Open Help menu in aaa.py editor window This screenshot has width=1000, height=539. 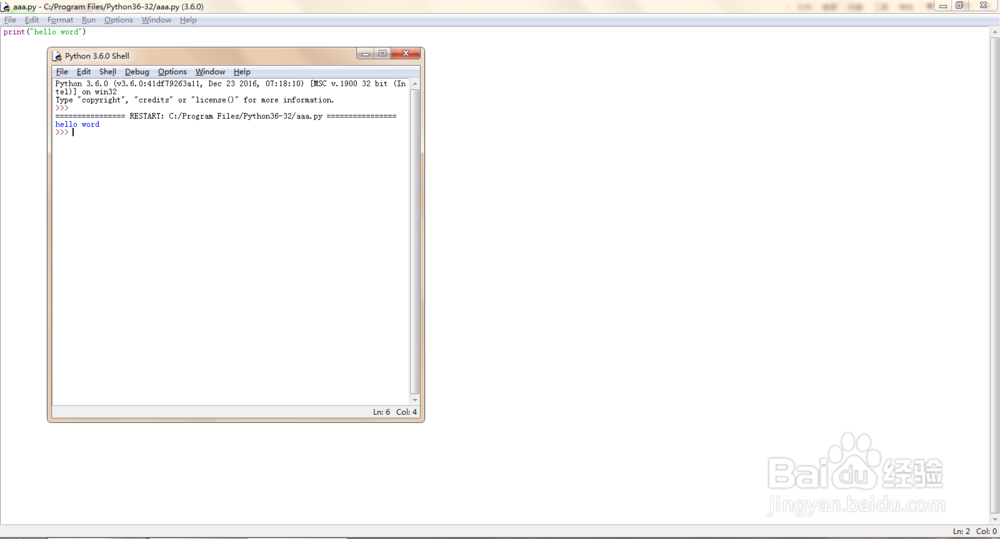188,20
